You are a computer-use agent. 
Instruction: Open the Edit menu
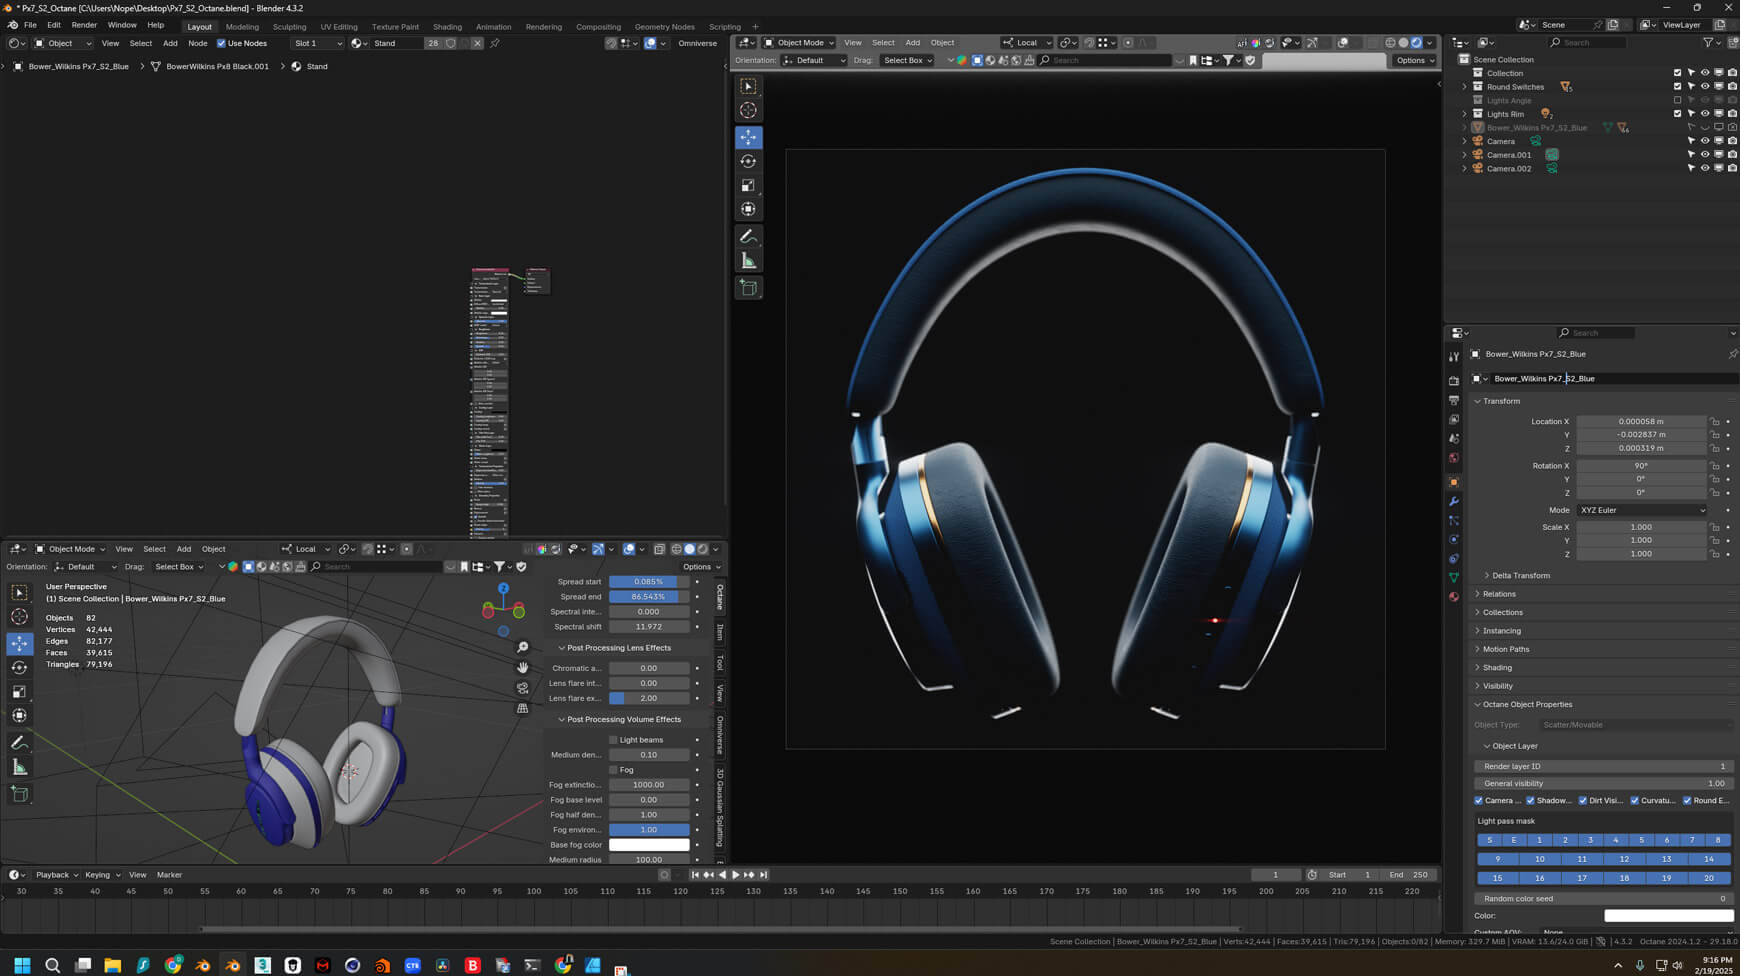pyautogui.click(x=54, y=25)
